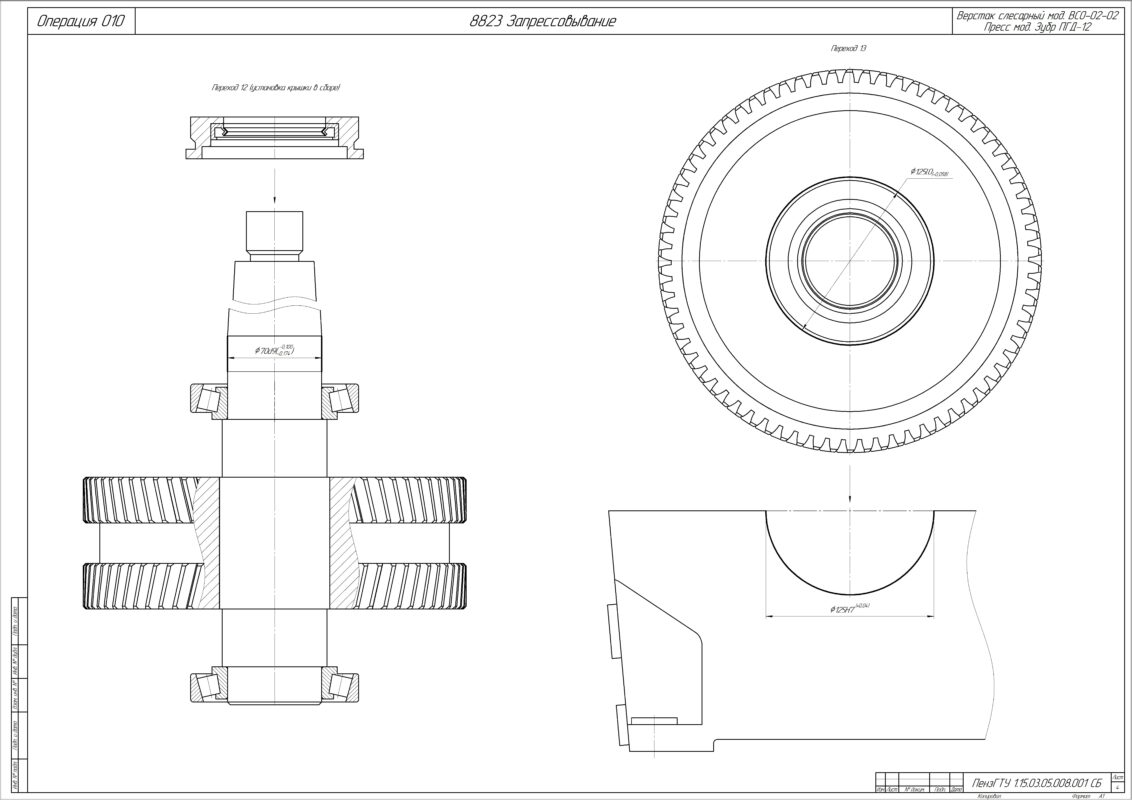Screen dimensions: 1132x800
Task: Select the Ø125 bearing outer ring dimension
Action: click(x=929, y=174)
